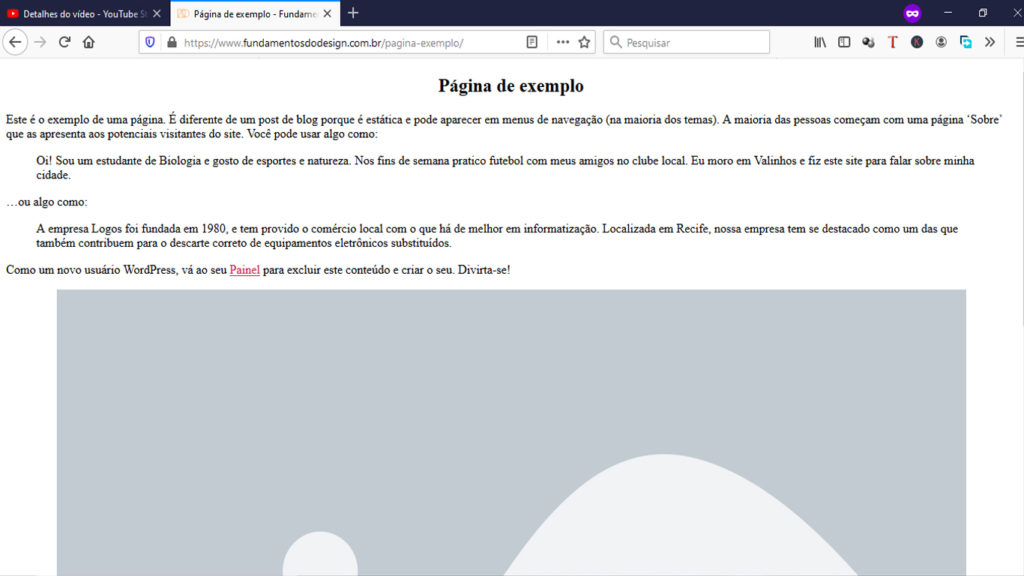Viewport: 1024px width, 576px height.
Task: Select the Página de exemplo tab
Action: pos(255,13)
